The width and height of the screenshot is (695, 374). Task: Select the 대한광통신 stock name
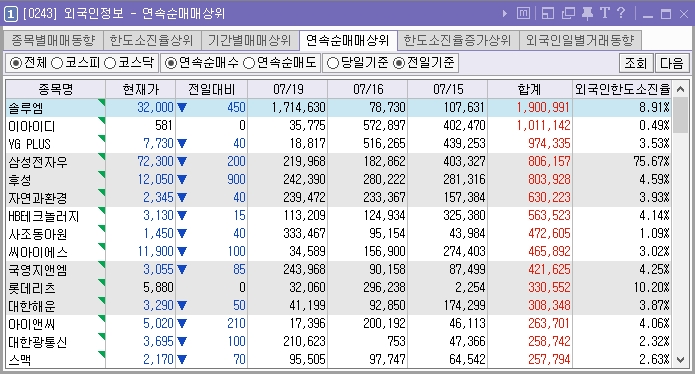(x=38, y=342)
